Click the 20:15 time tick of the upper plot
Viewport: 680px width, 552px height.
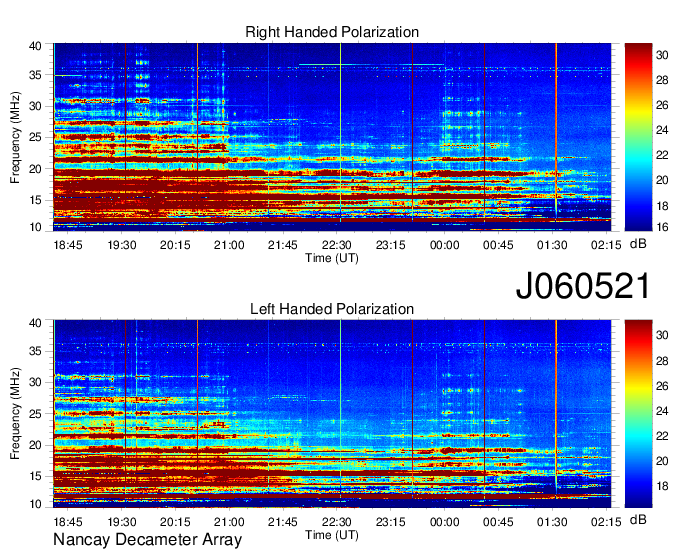coord(175,245)
